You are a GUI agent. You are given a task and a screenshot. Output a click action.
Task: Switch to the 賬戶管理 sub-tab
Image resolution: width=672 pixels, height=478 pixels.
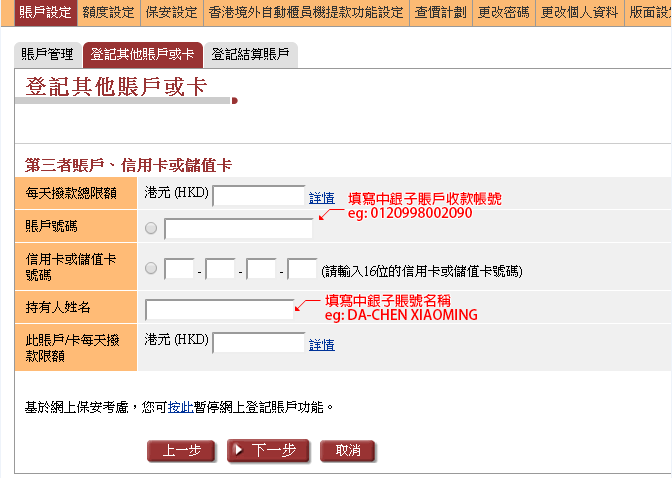tap(47, 54)
